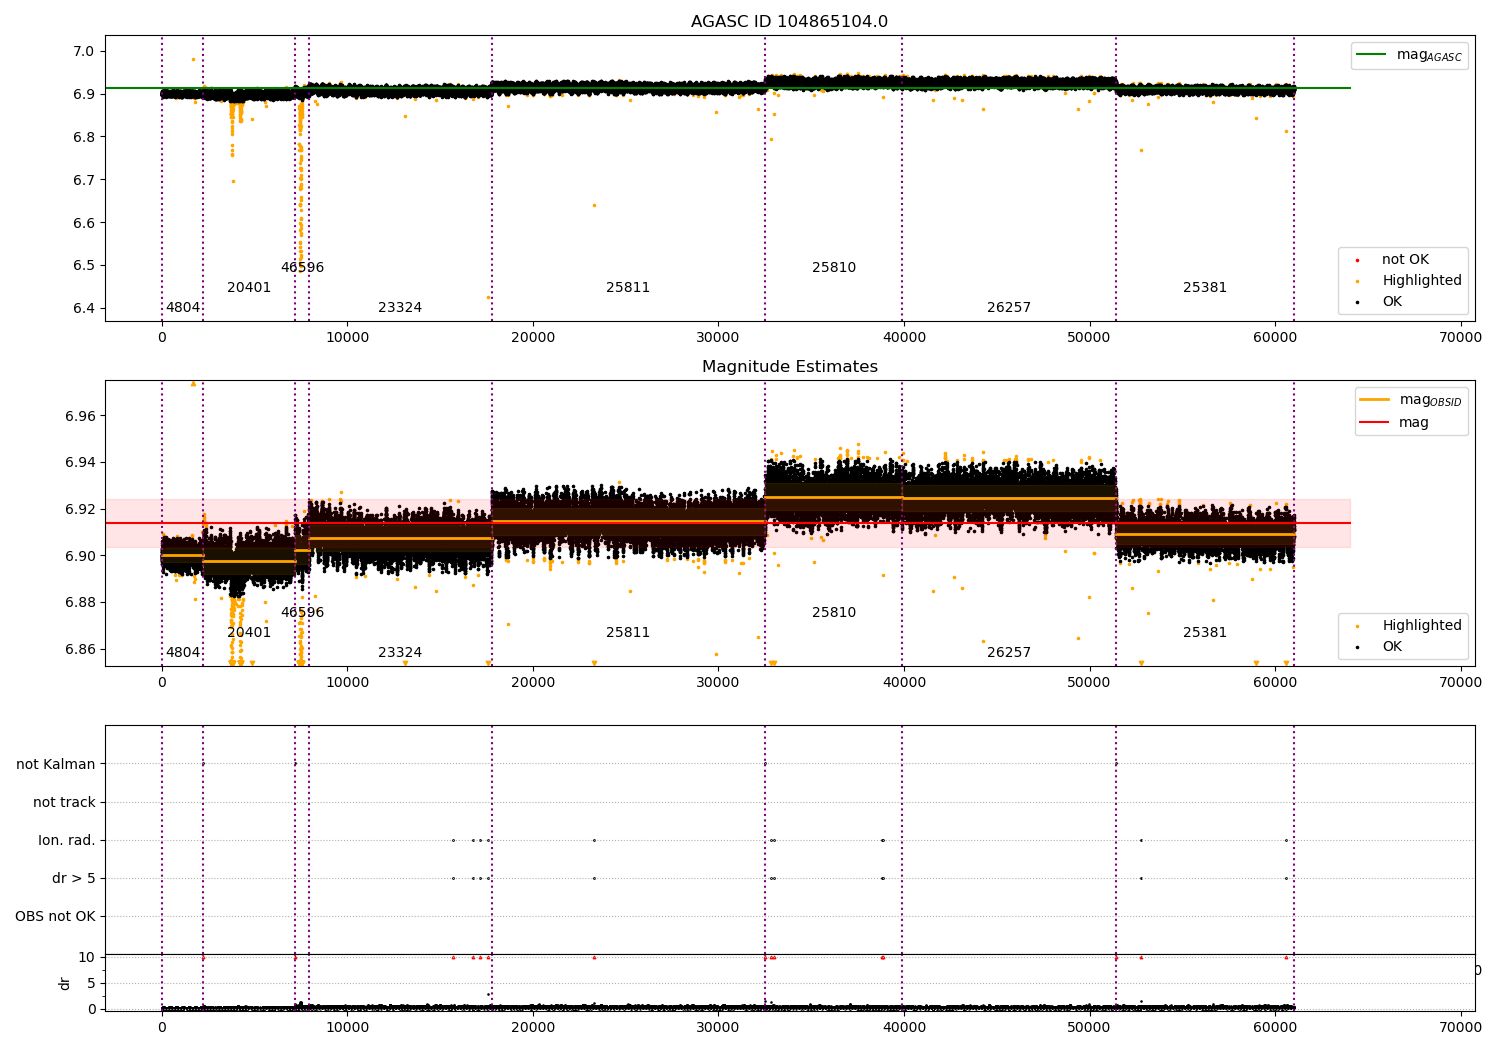The image size is (1500, 1050).
Task: Click the 'Ion. rad.' axis label
Action: pyautogui.click(x=67, y=841)
